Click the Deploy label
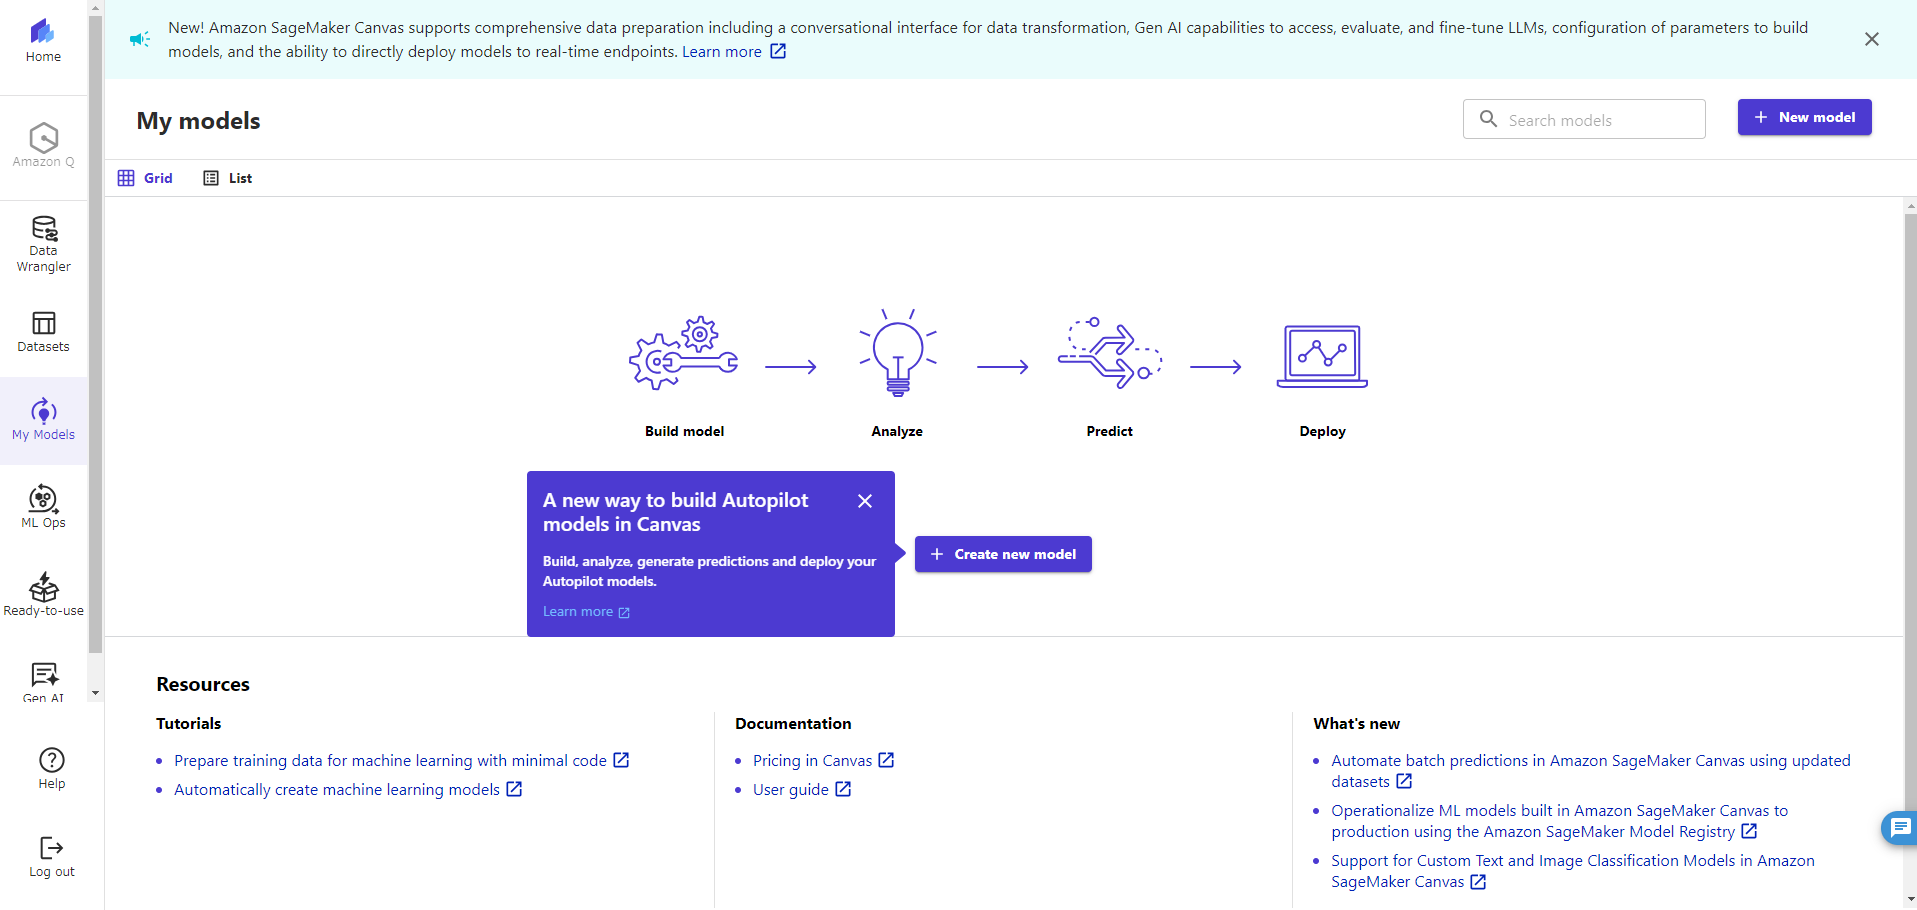Screen dimensions: 1917x910 pos(1322,431)
